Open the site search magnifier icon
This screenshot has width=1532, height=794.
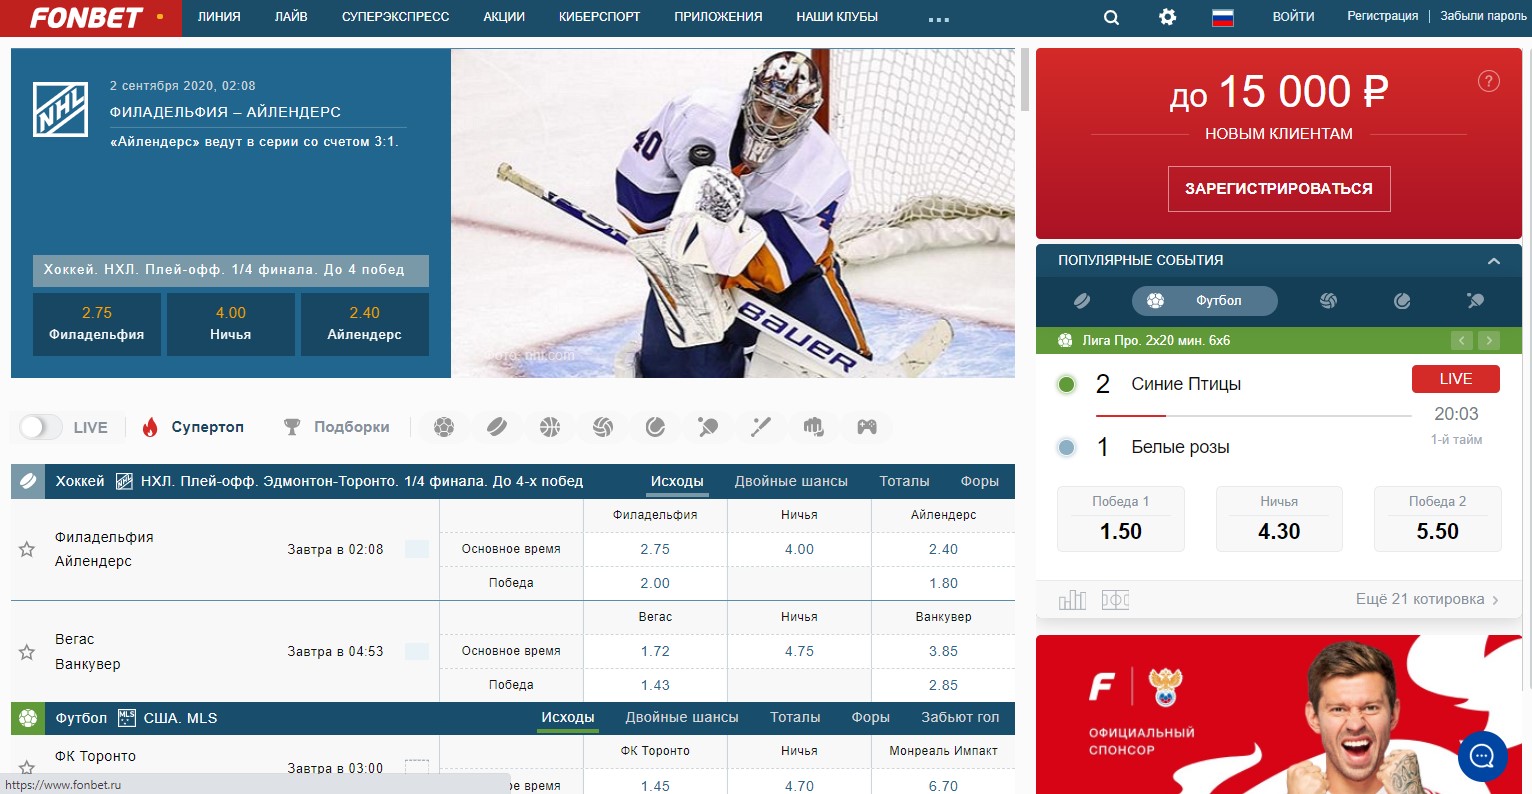coord(1111,17)
